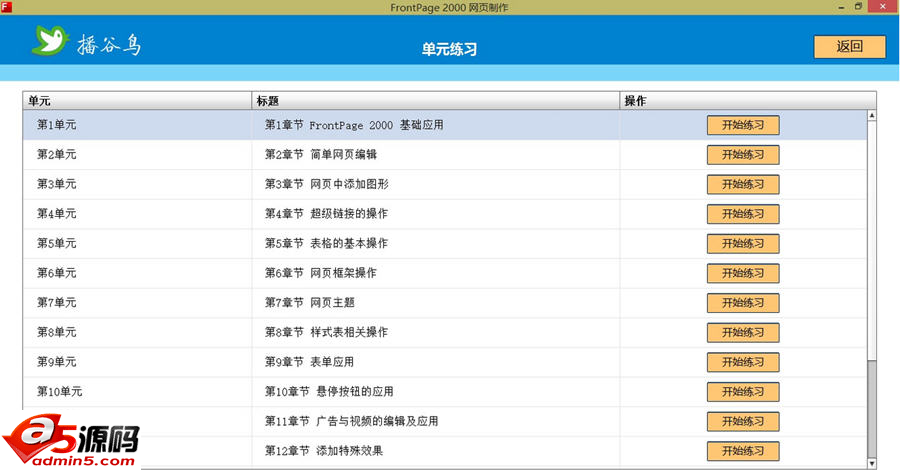Viewport: 900px width, 470px height.
Task: Click the FrontPage app icon in title bar
Action: tap(6, 7)
